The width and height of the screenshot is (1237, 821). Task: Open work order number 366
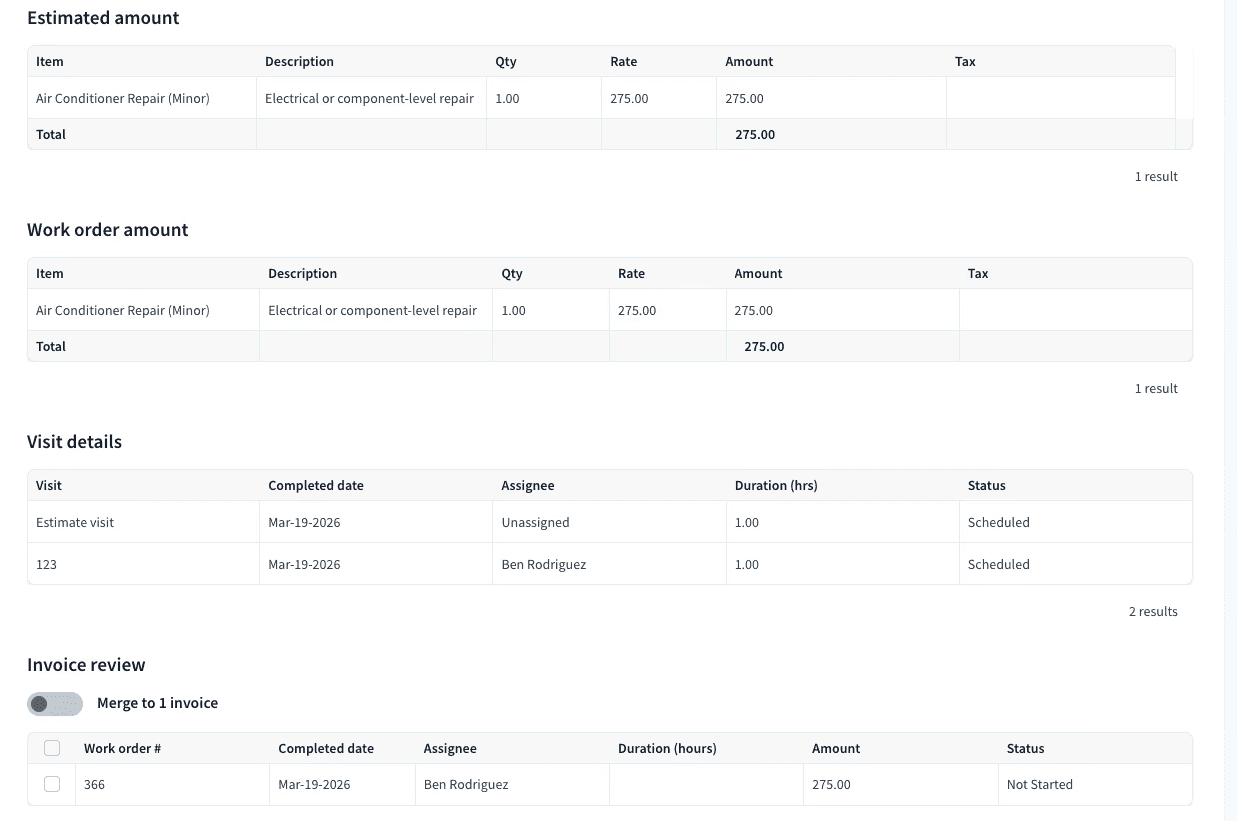94,784
